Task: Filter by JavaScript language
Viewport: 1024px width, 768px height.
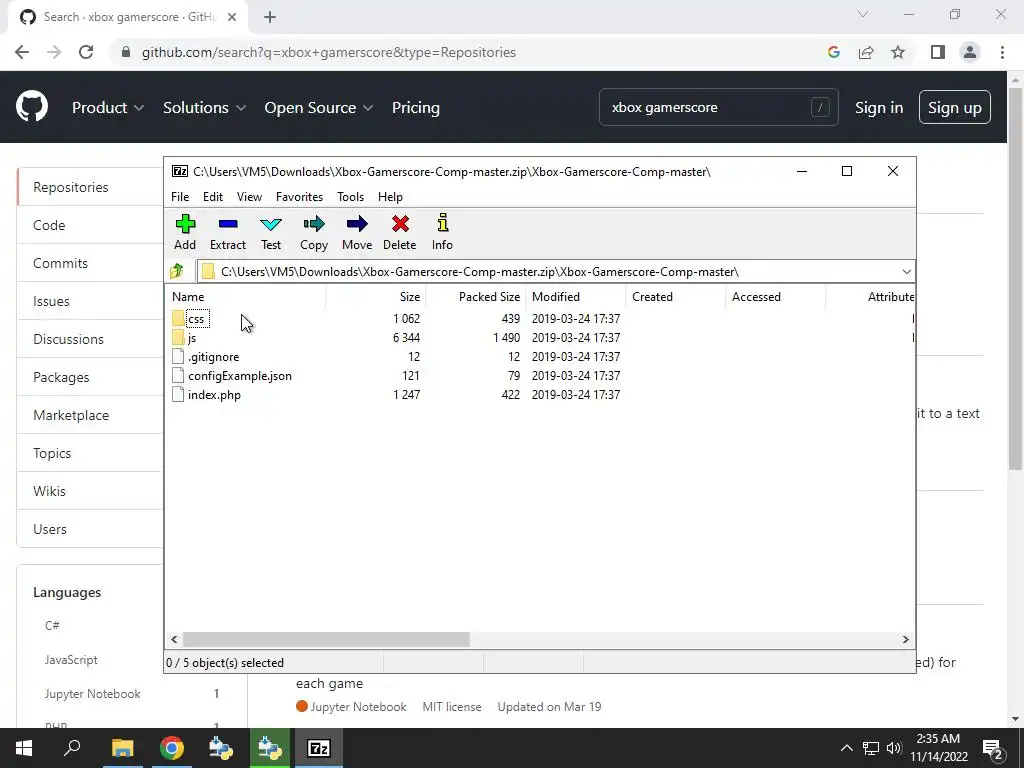Action: tap(71, 660)
